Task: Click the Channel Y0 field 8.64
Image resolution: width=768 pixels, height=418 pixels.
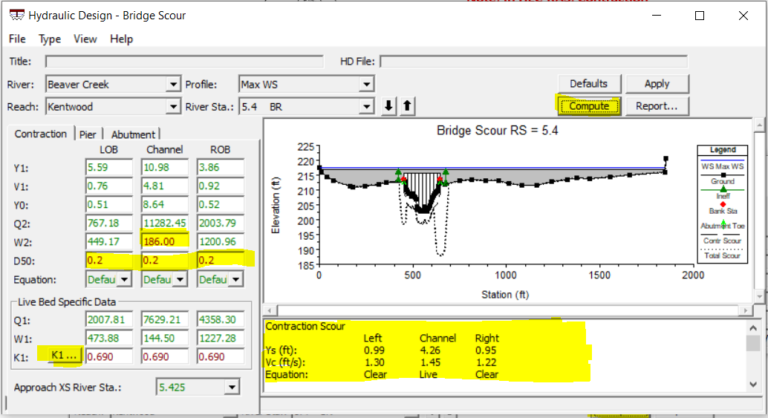Action: pos(165,205)
